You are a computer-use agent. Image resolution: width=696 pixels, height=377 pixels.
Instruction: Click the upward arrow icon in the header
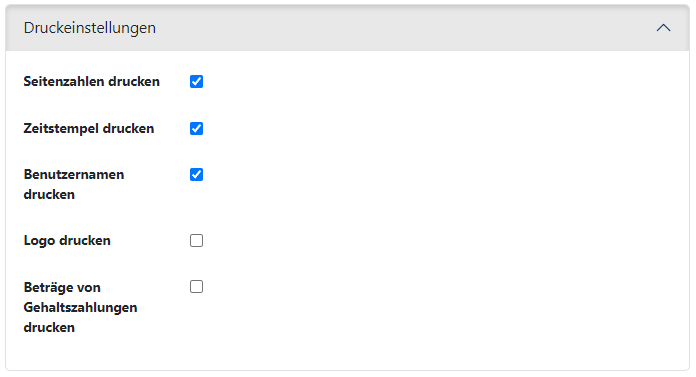(663, 28)
